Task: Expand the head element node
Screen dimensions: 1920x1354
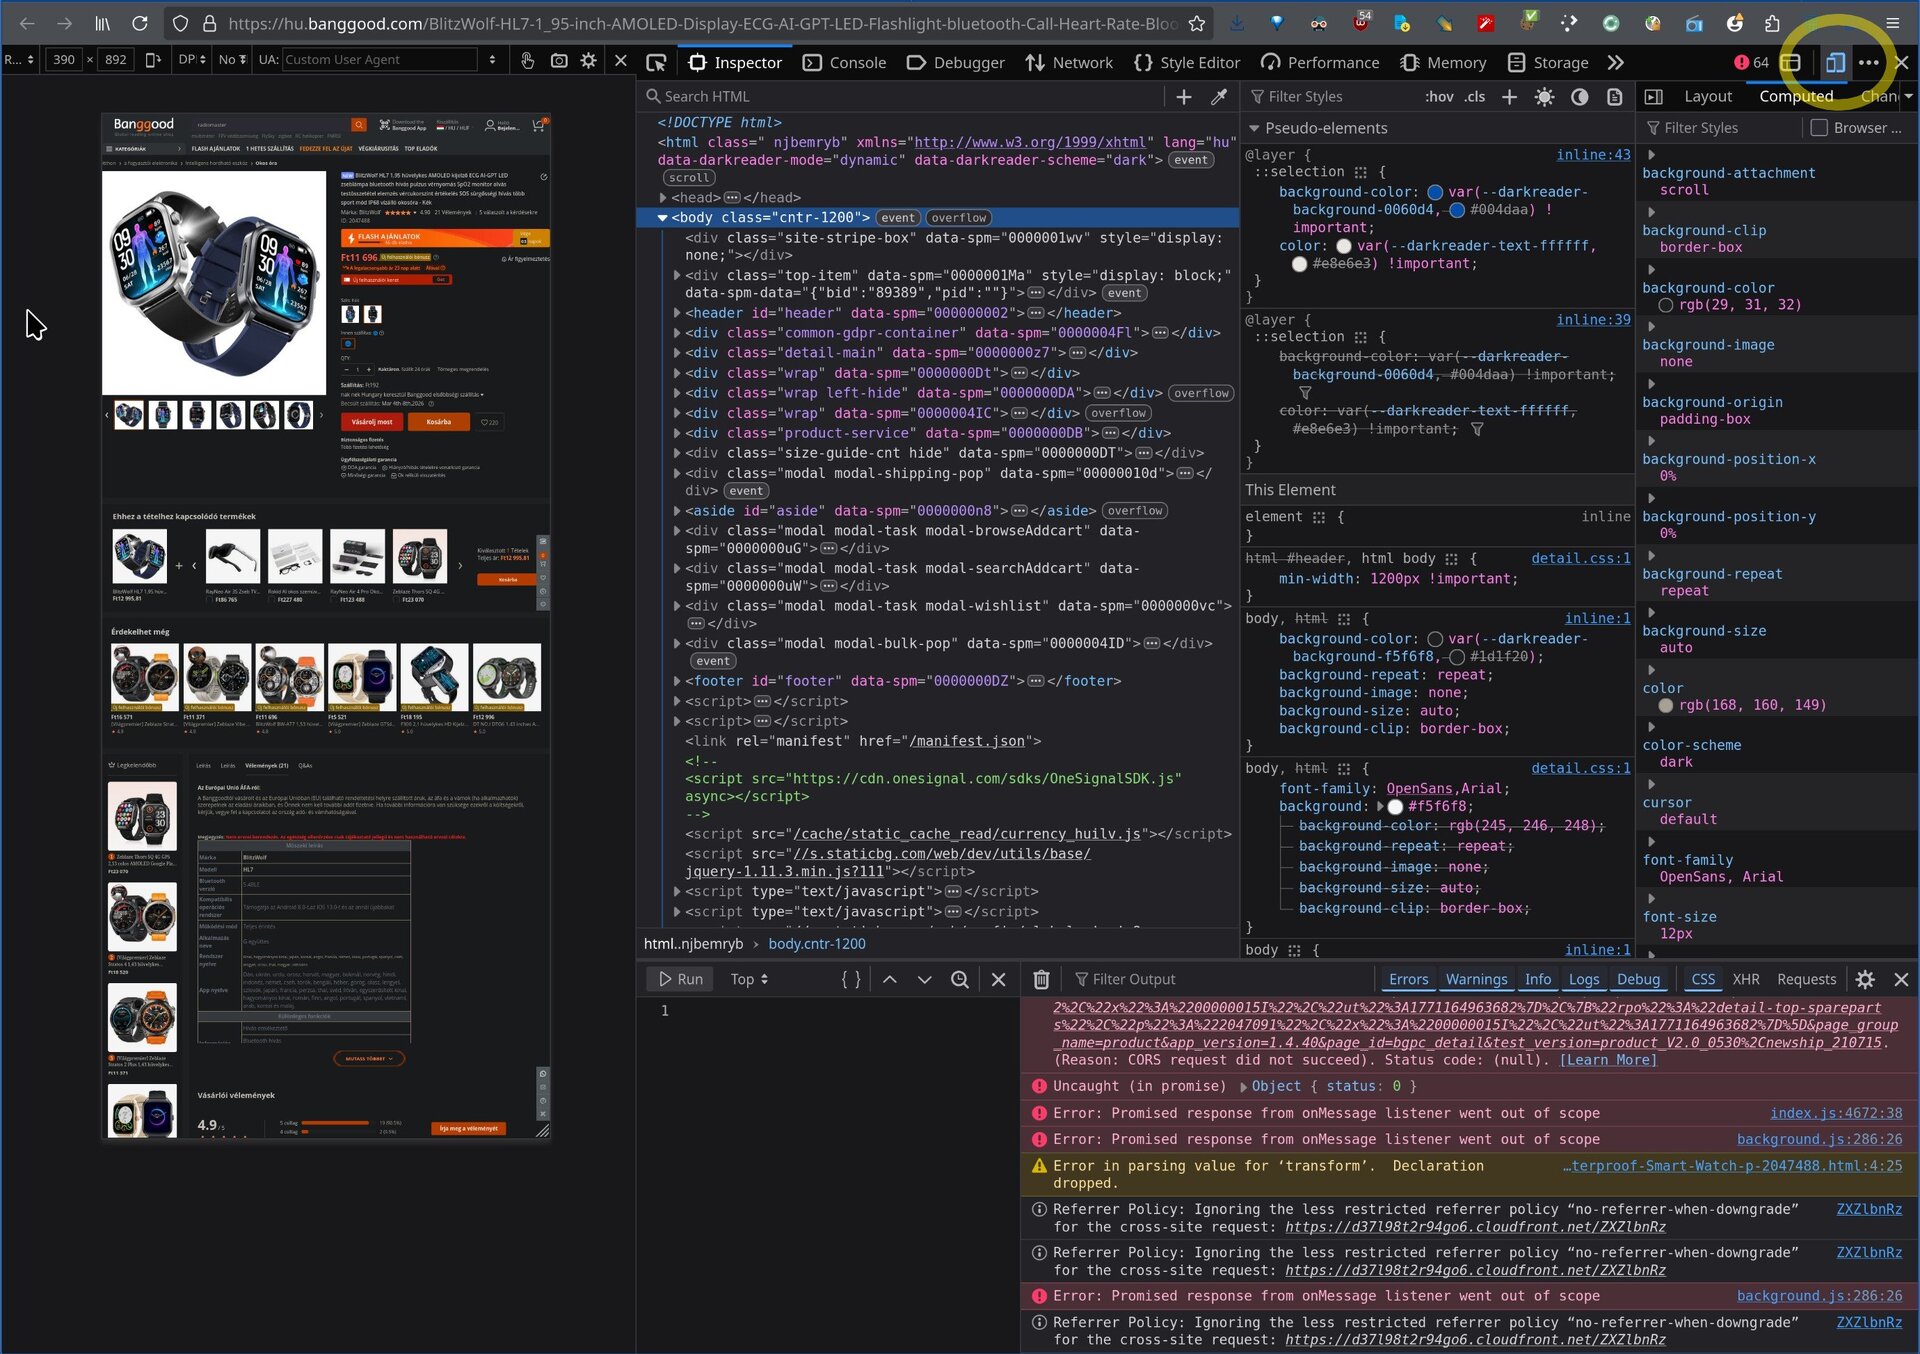Action: [x=663, y=198]
